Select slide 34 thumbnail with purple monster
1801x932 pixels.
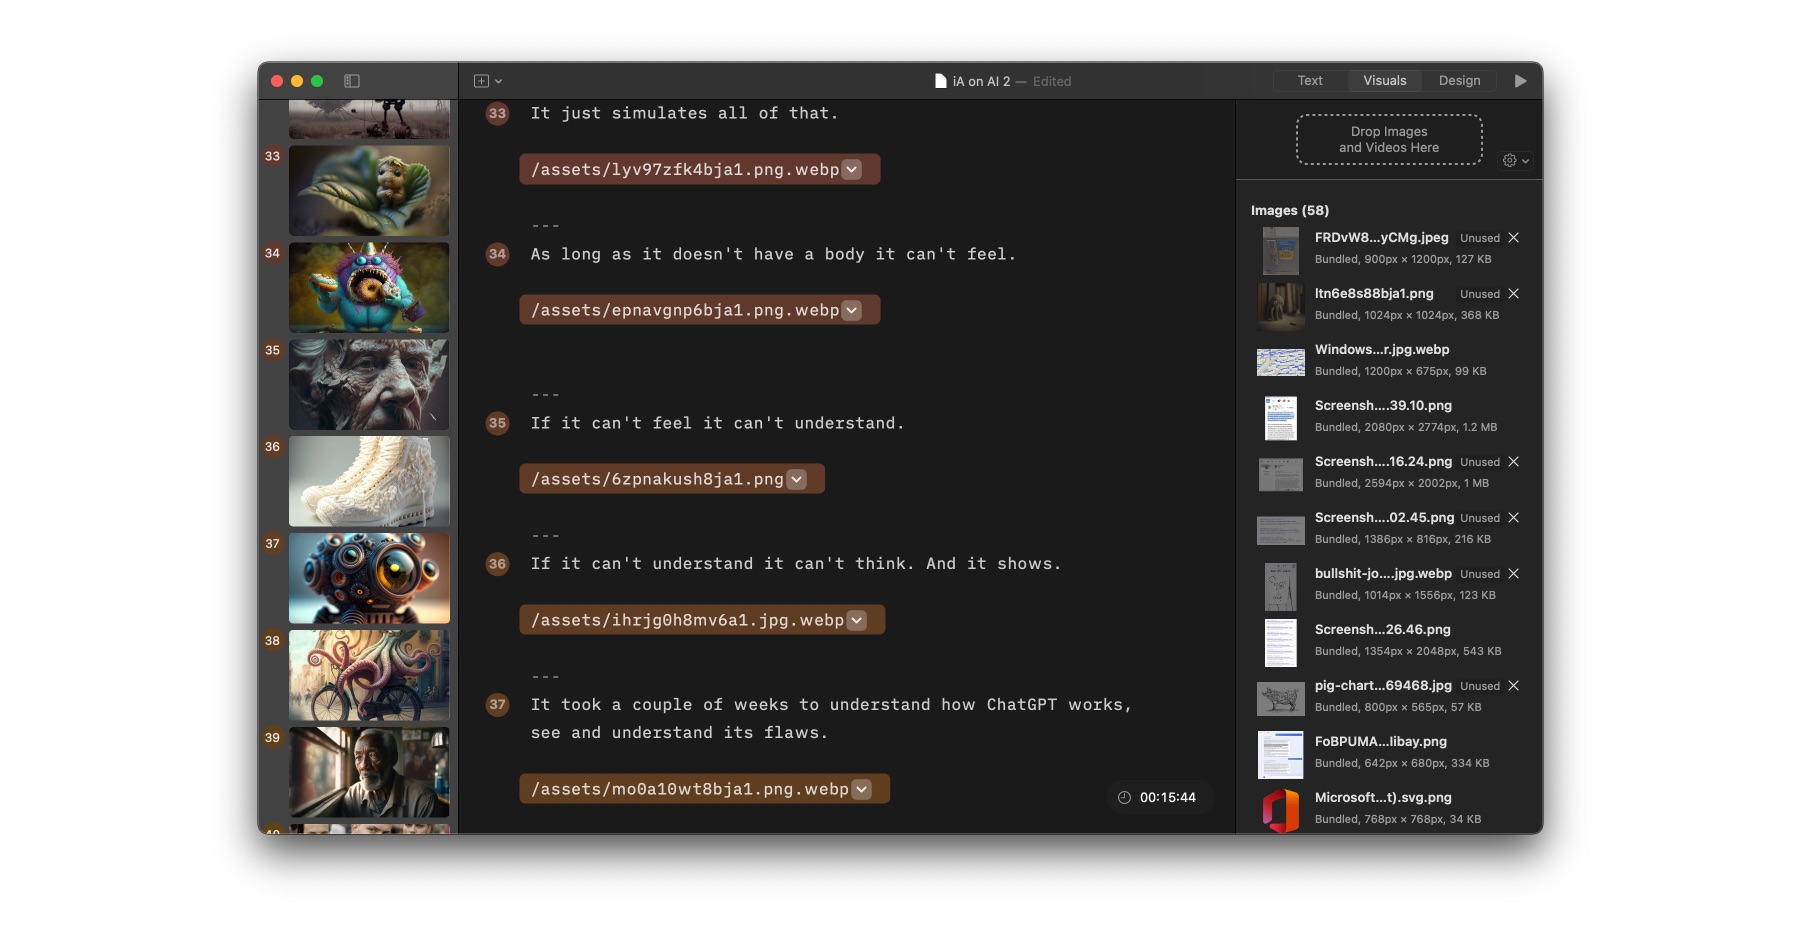point(369,288)
